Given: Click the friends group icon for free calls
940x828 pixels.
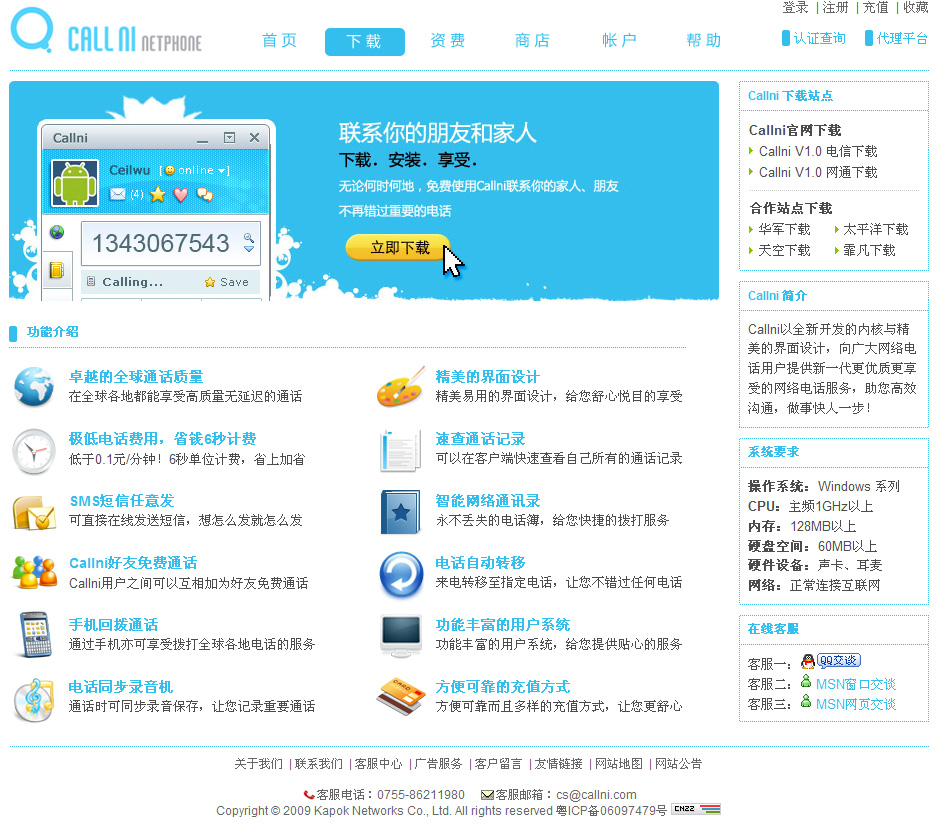Looking at the screenshot, I should [35, 573].
